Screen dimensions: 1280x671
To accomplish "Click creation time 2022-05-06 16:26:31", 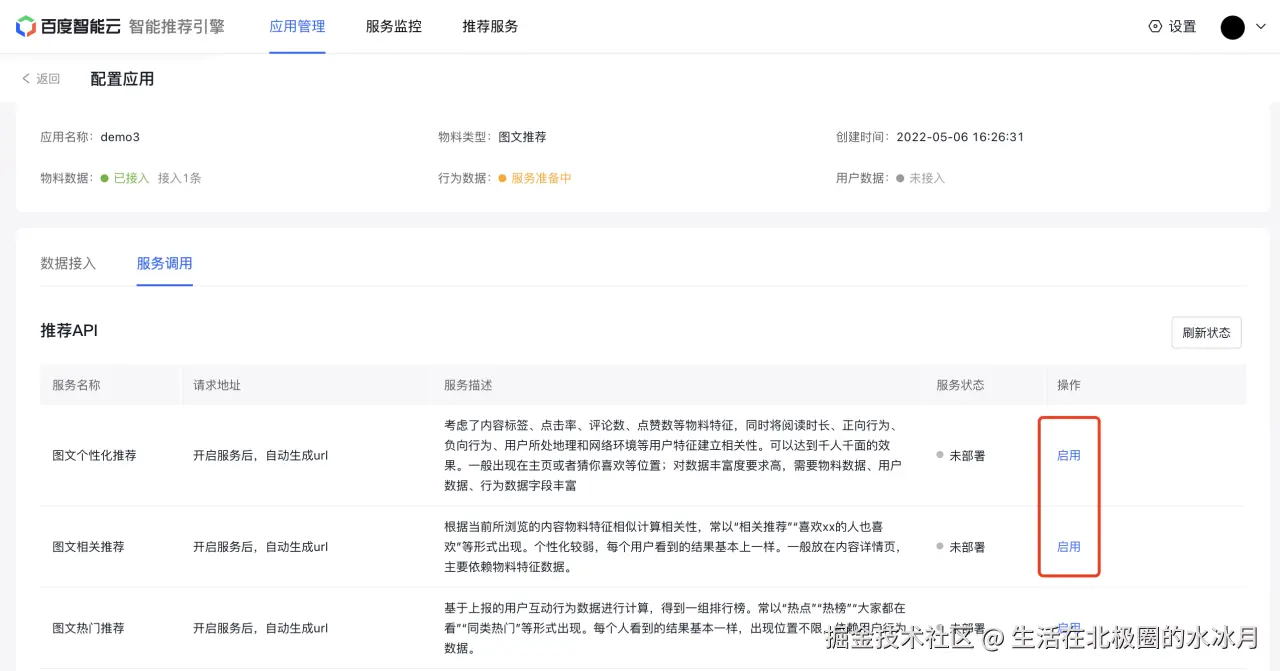I will (x=960, y=137).
